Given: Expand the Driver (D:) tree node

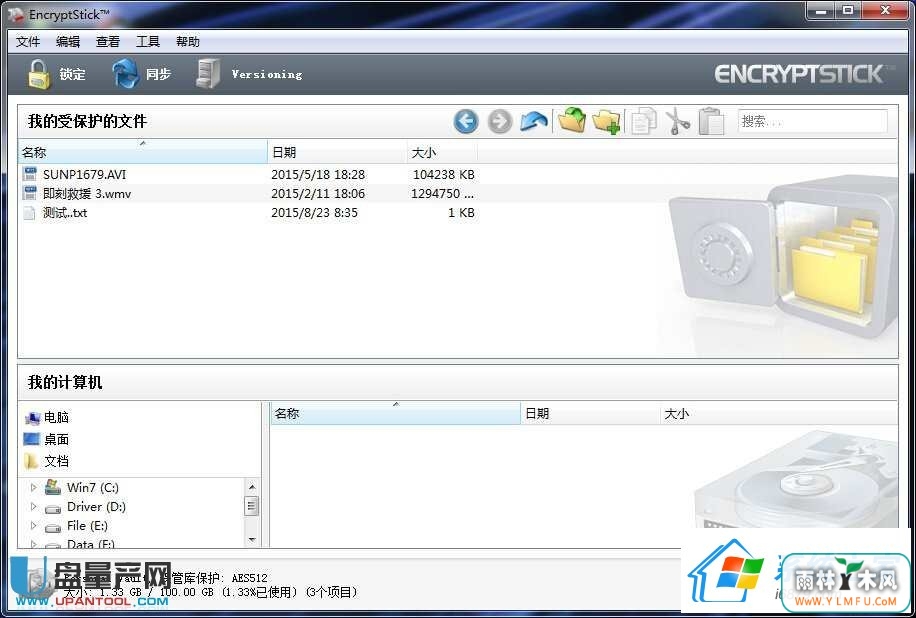Looking at the screenshot, I should coord(33,506).
